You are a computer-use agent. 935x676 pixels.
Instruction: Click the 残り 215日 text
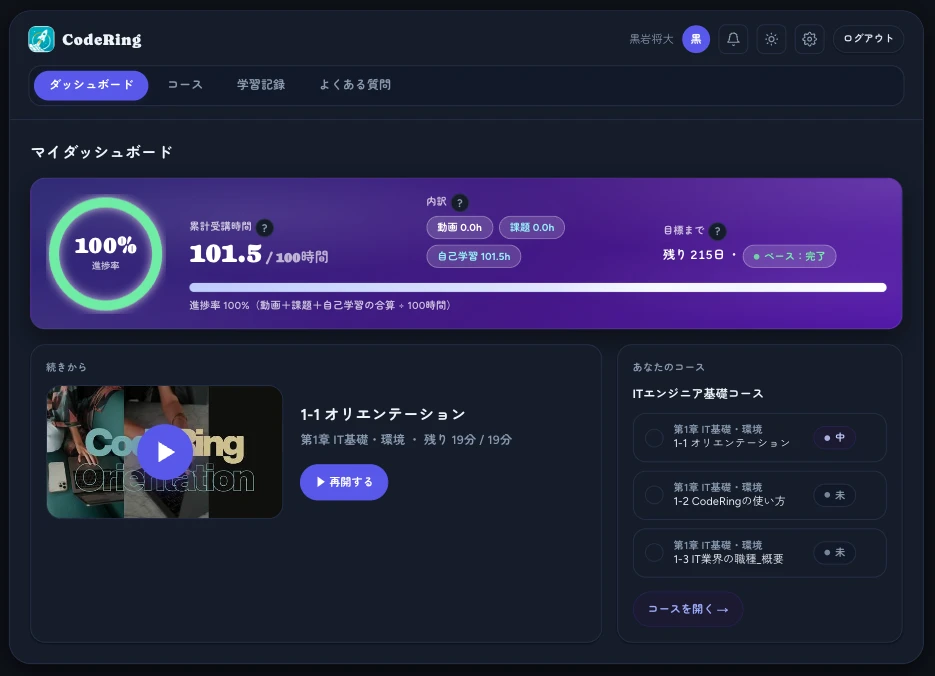coord(693,255)
